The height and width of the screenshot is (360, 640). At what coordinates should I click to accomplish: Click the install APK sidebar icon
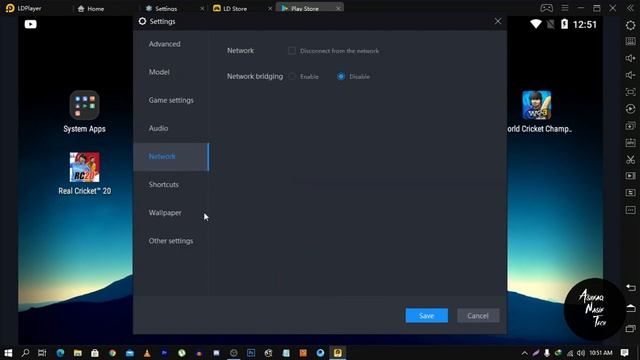(630, 142)
